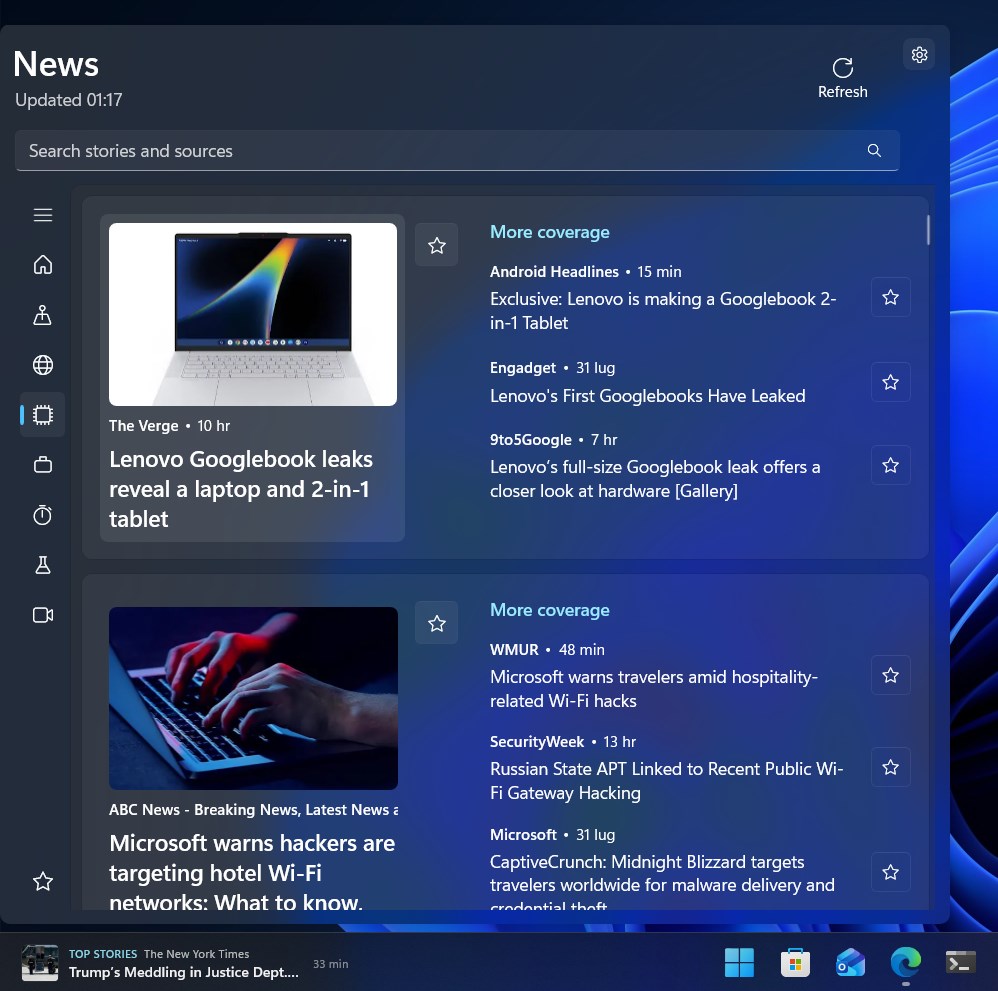Image resolution: width=998 pixels, height=991 pixels.
Task: Open the Science flask icon
Action: (43, 565)
